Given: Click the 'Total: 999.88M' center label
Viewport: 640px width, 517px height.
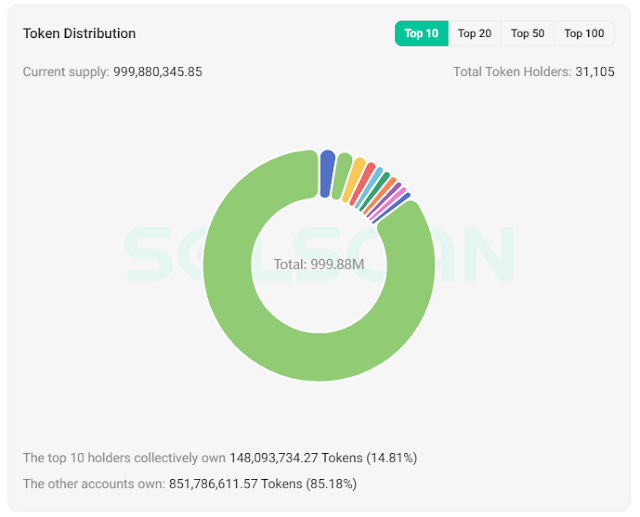Looking at the screenshot, I should [x=319, y=264].
